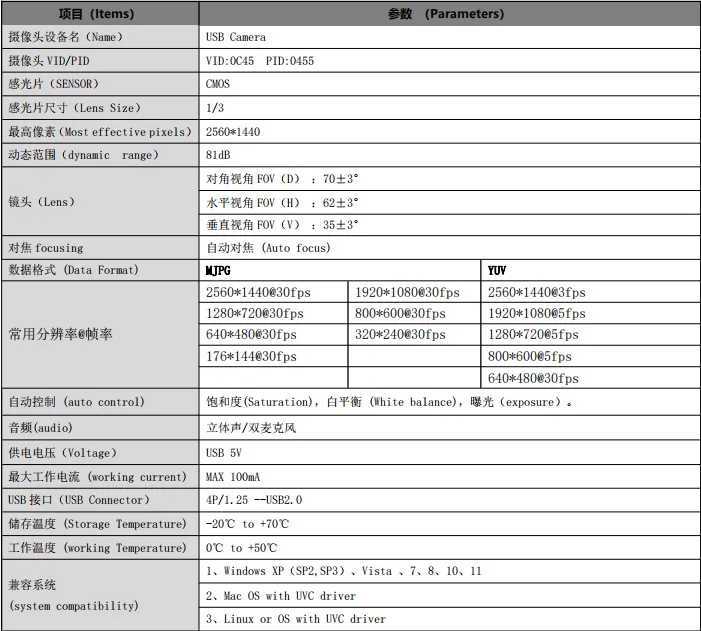This screenshot has width=701, height=631.
Task: Click the diagonal FOV (D) 70±3° row
Action: point(282,180)
